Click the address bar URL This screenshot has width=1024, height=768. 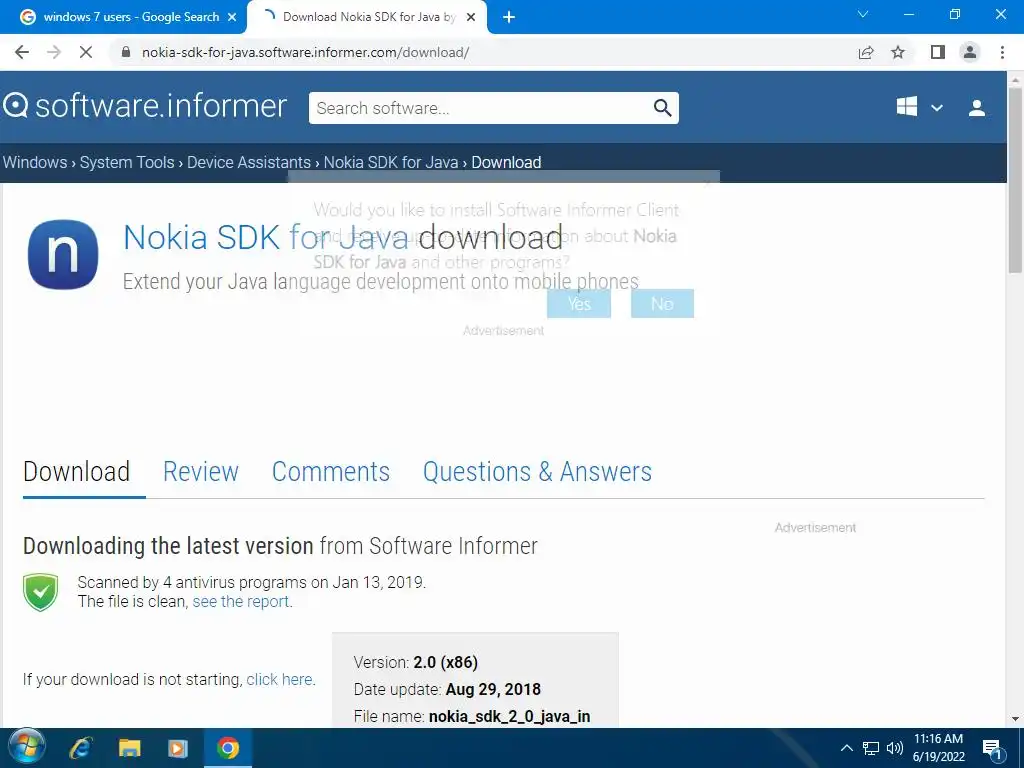tap(305, 52)
